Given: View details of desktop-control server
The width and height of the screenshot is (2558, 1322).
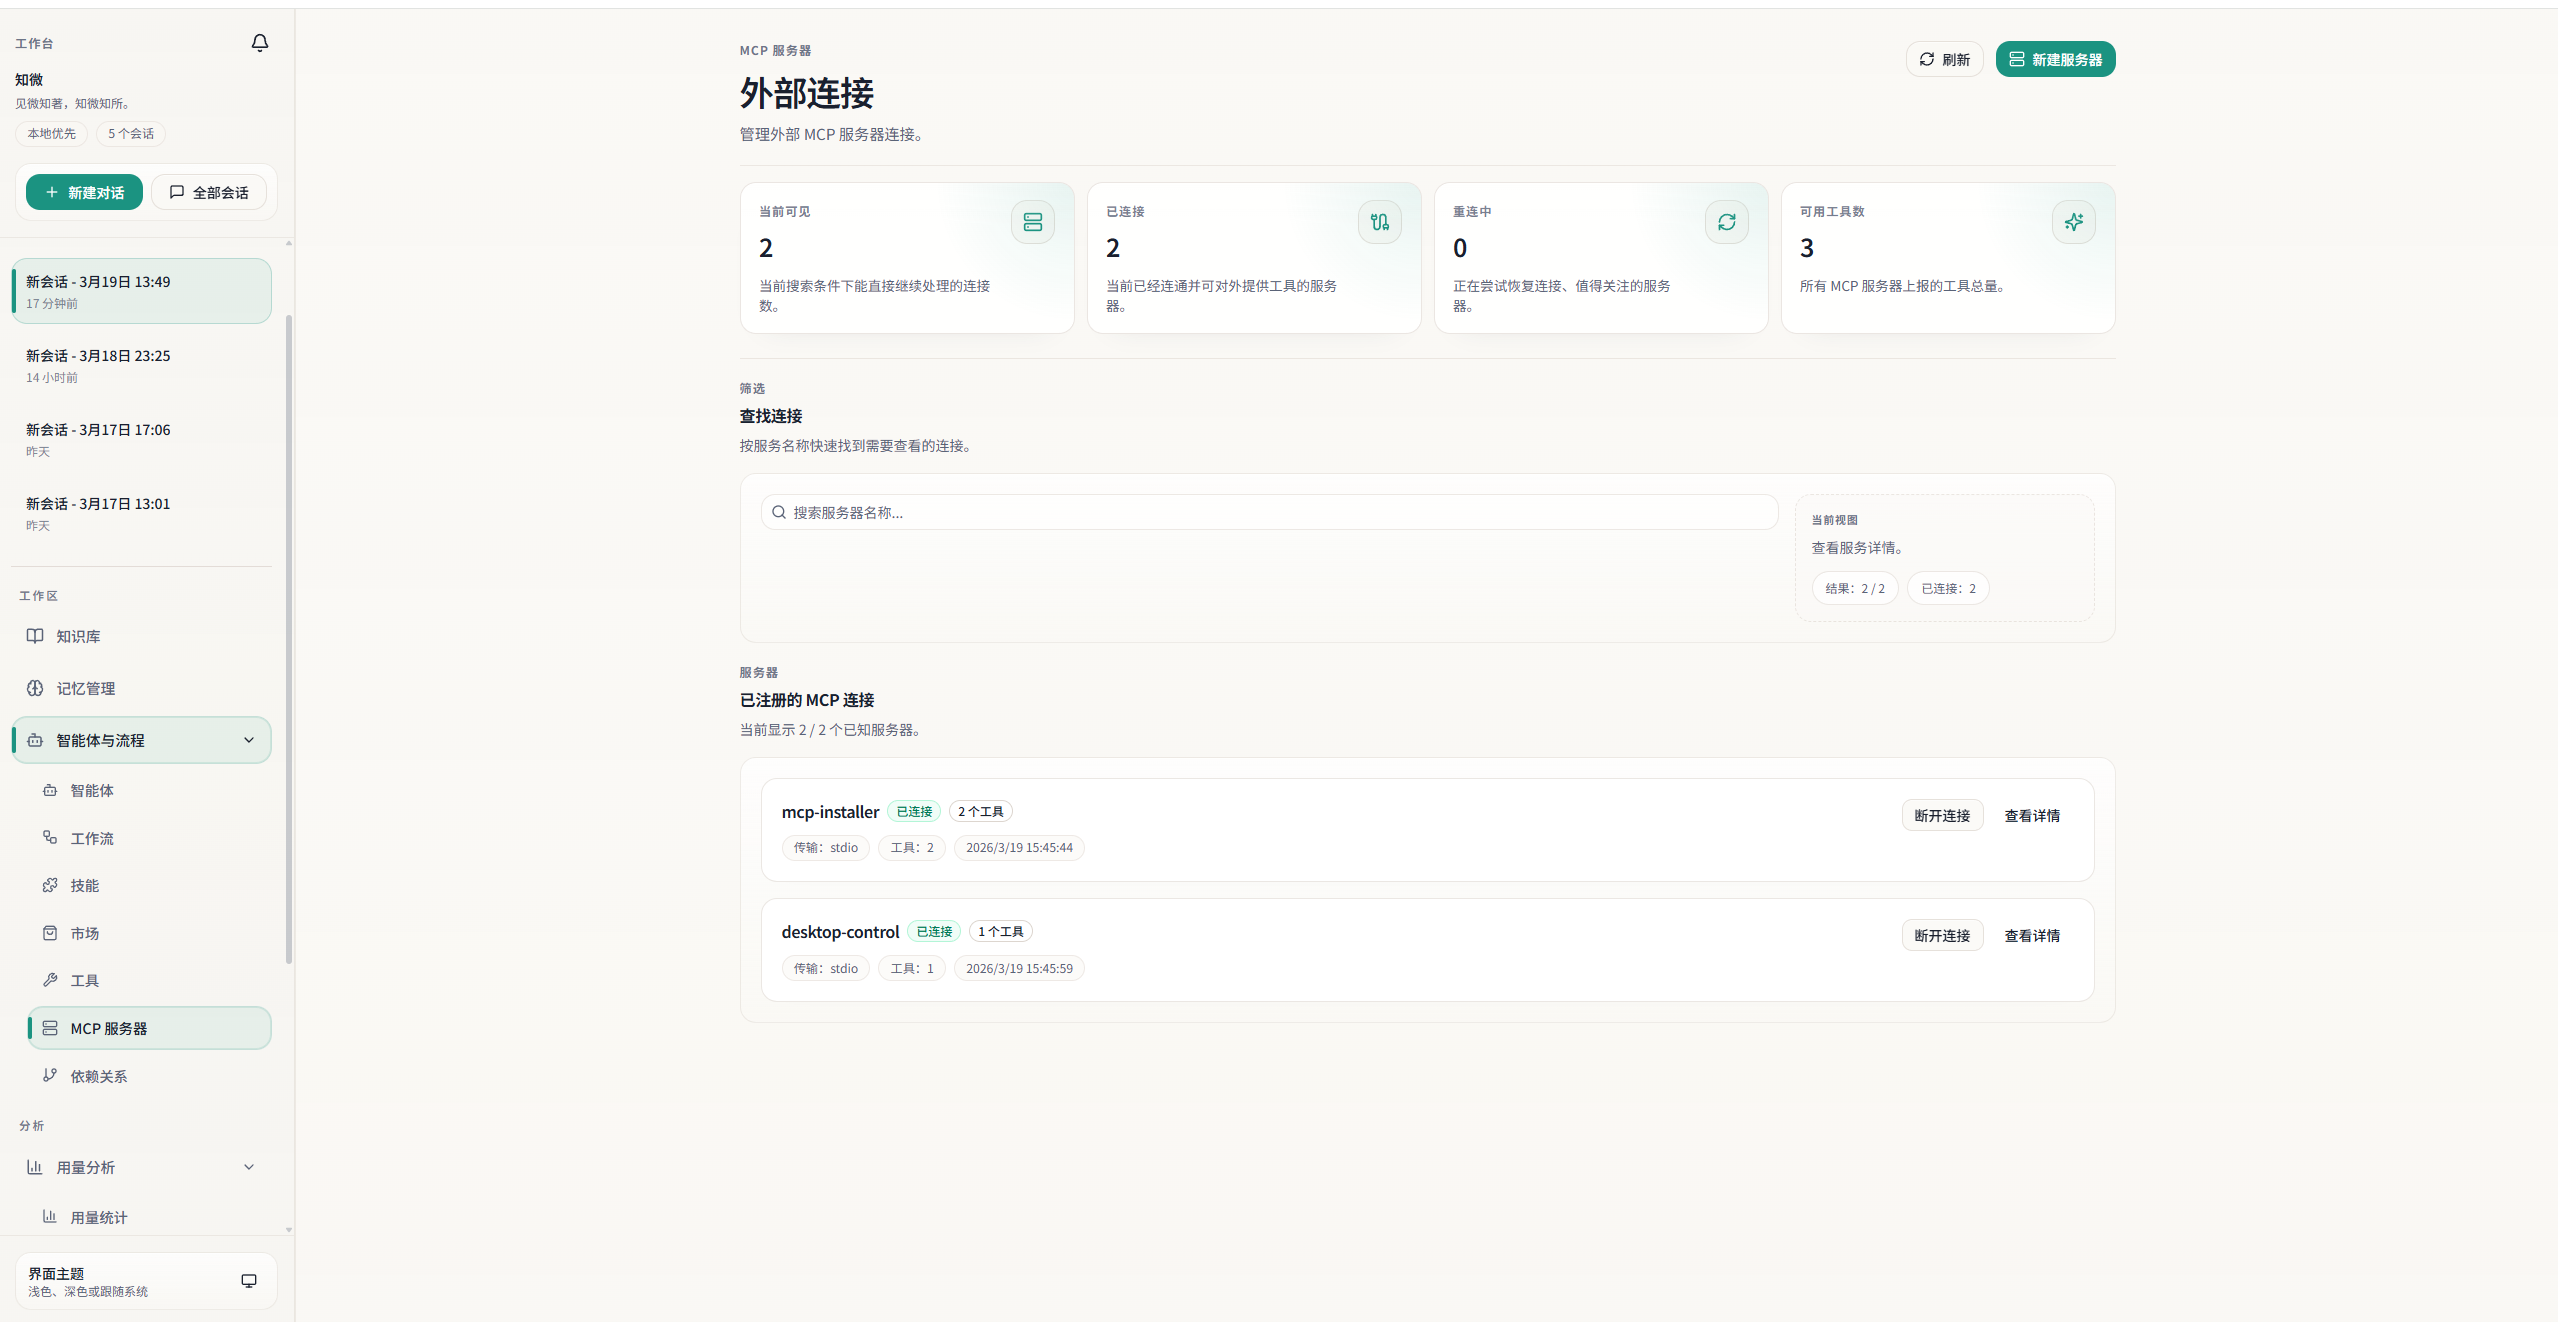Looking at the screenshot, I should tap(2031, 936).
